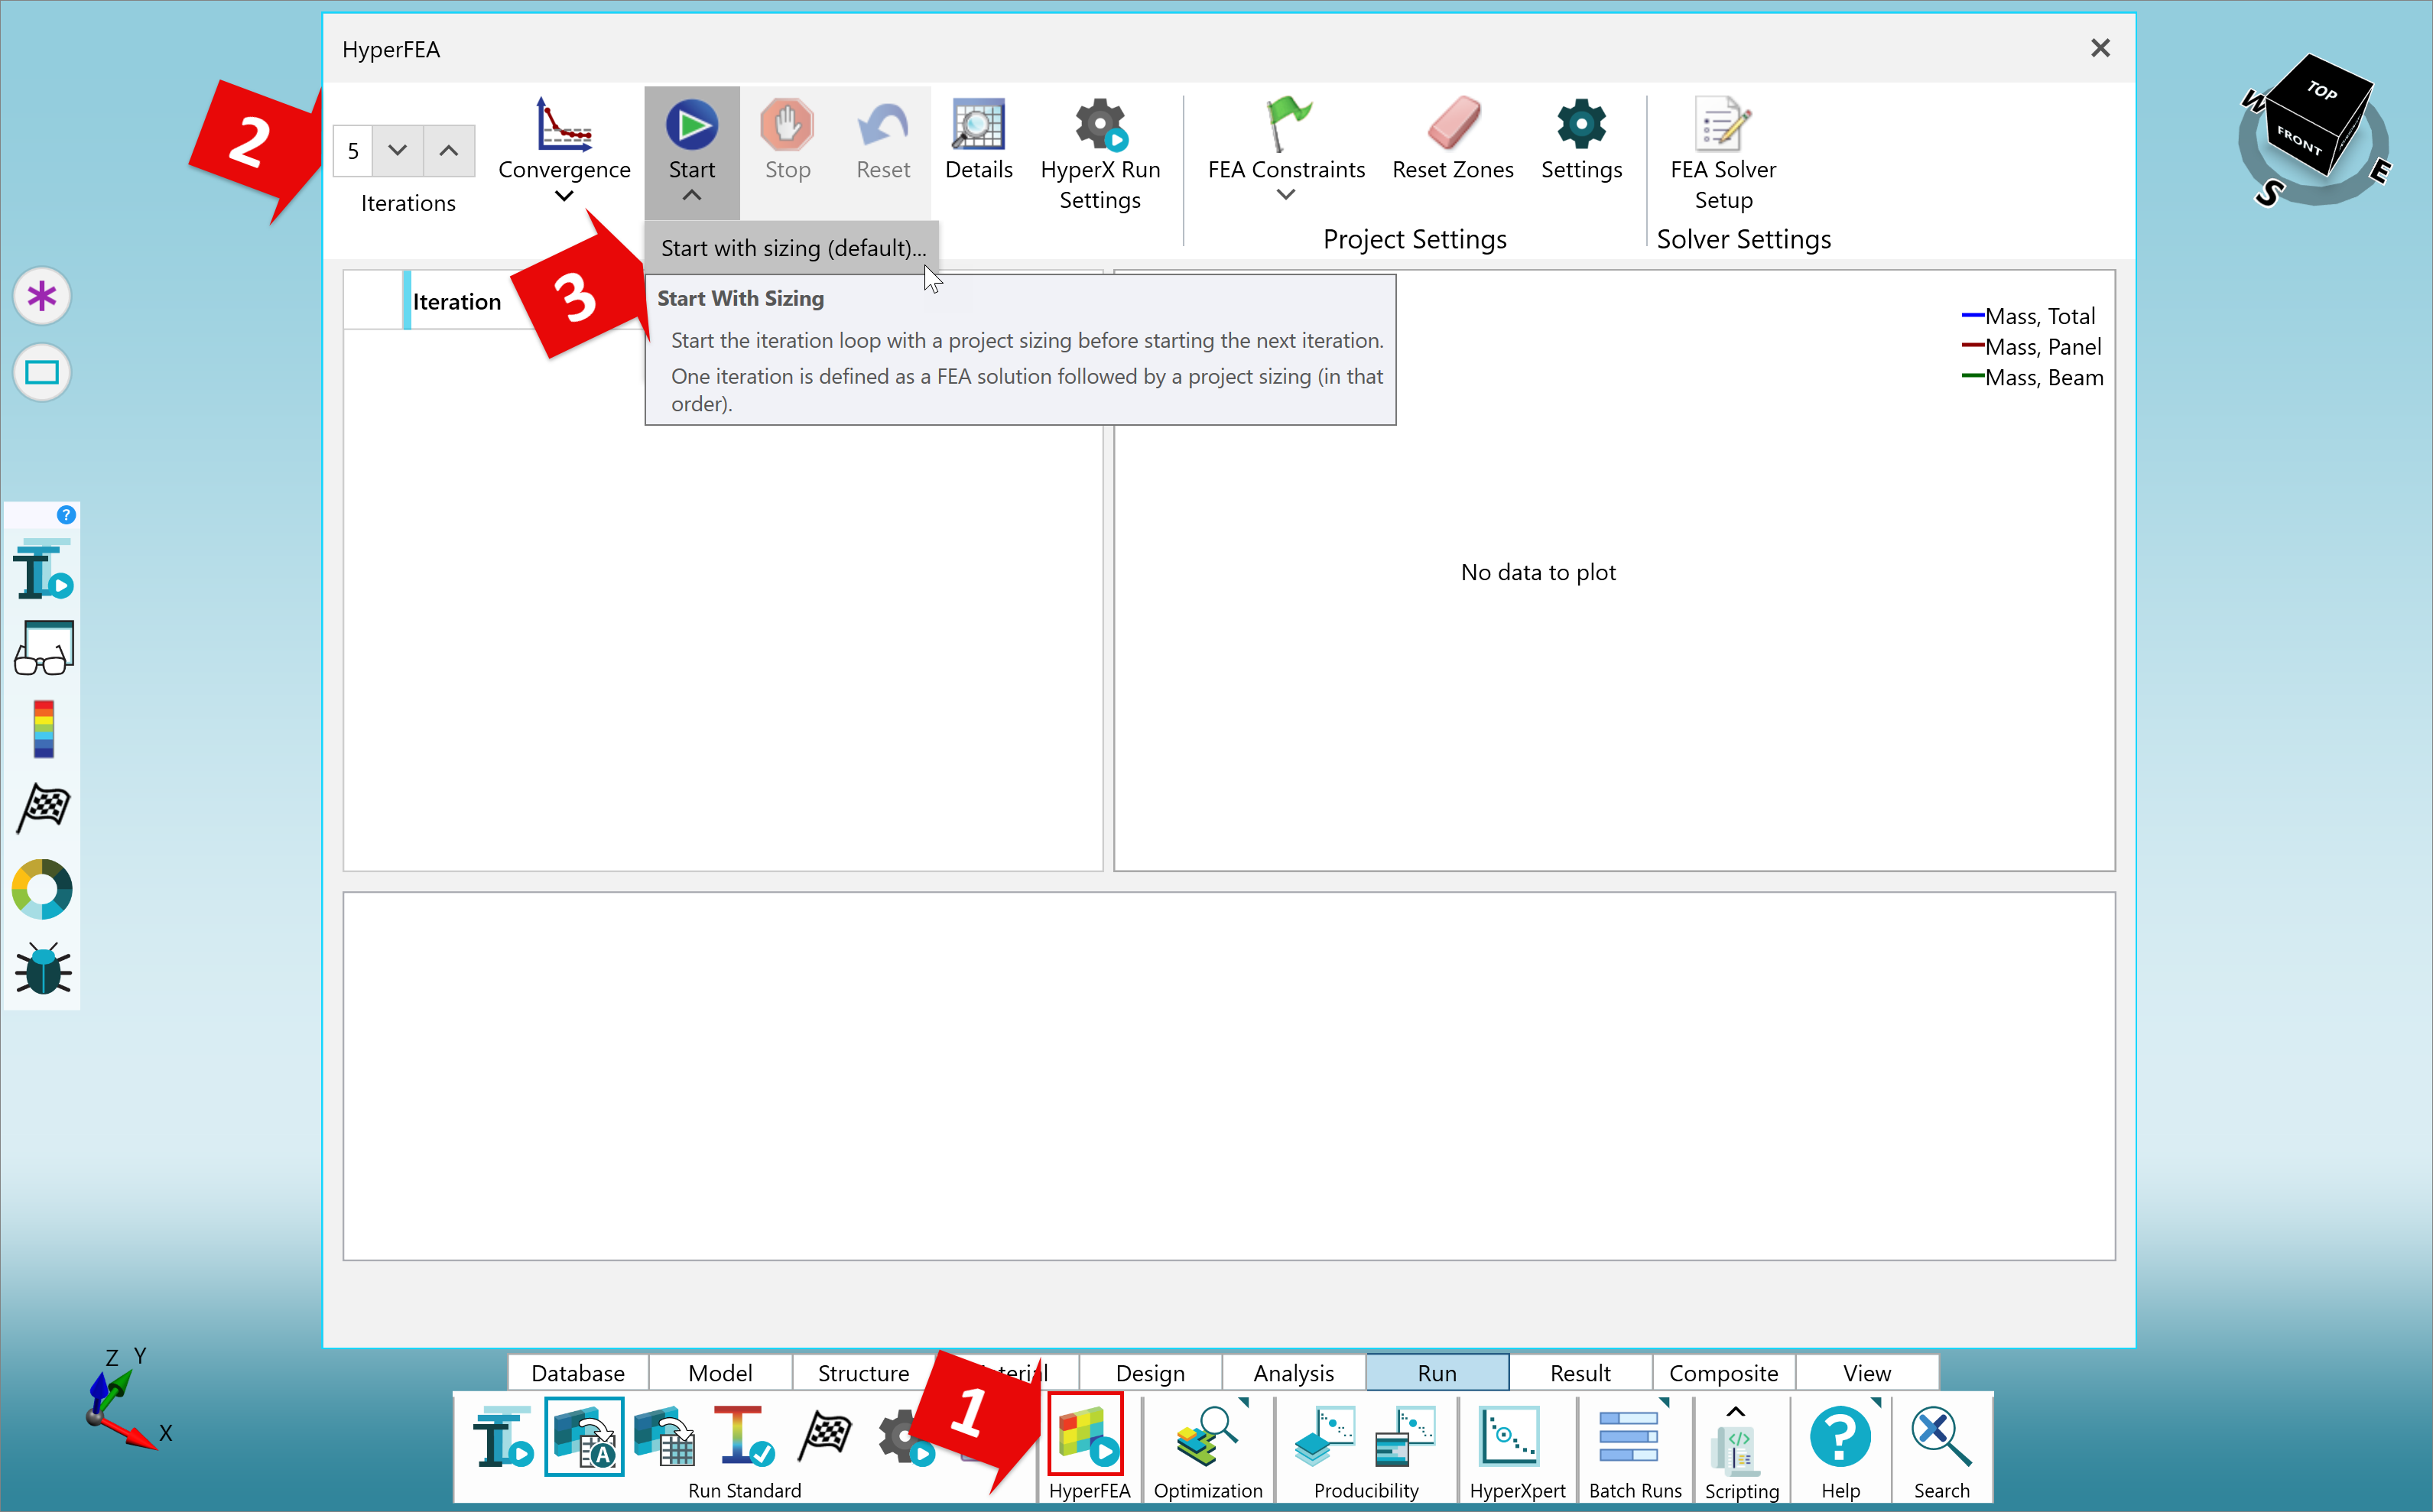Collapse the Start dropdown chevron
This screenshot has width=2433, height=1512.
pos(691,196)
